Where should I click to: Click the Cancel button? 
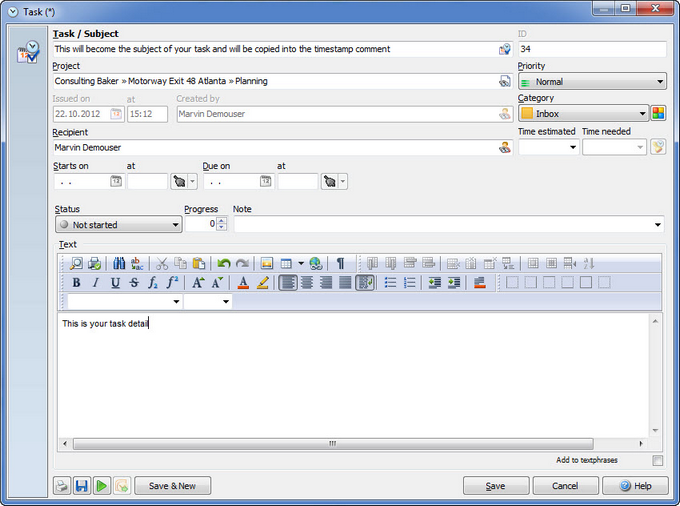coord(565,486)
